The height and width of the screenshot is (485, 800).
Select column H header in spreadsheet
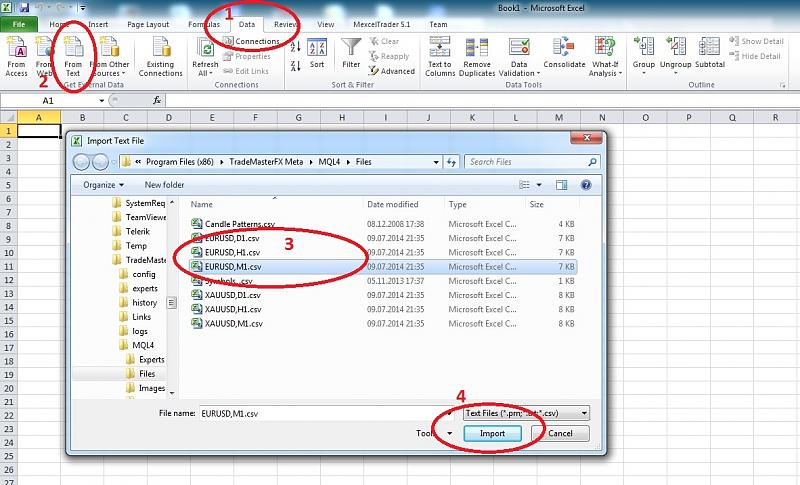342,118
